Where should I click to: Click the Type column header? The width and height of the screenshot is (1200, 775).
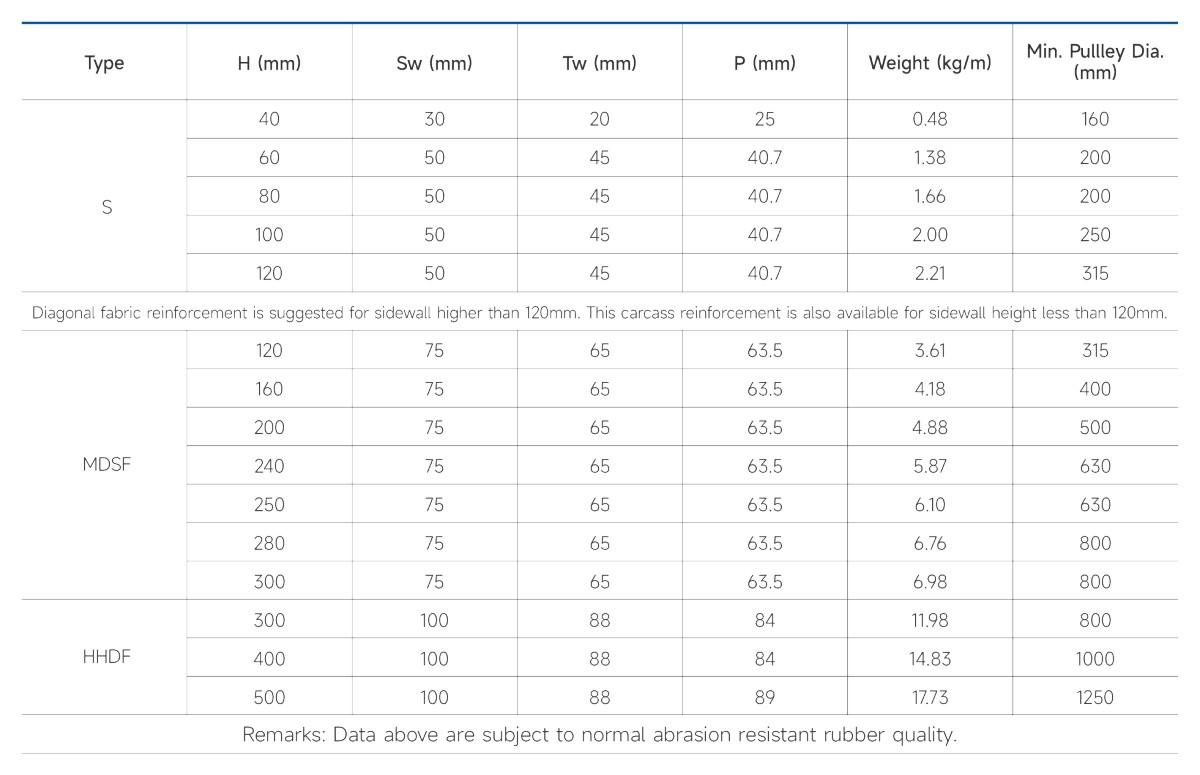(104, 63)
